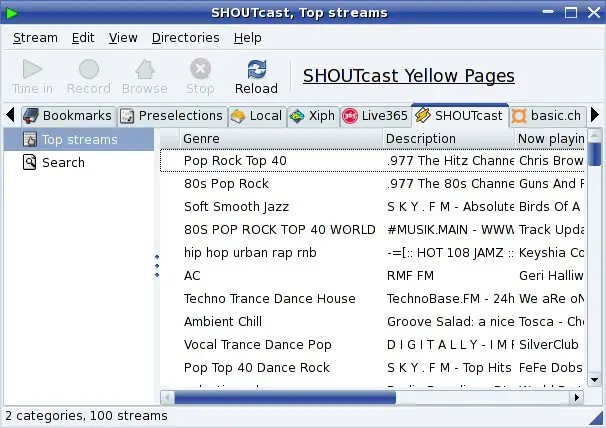Click the vertical scrollbar up arrow

[594, 135]
